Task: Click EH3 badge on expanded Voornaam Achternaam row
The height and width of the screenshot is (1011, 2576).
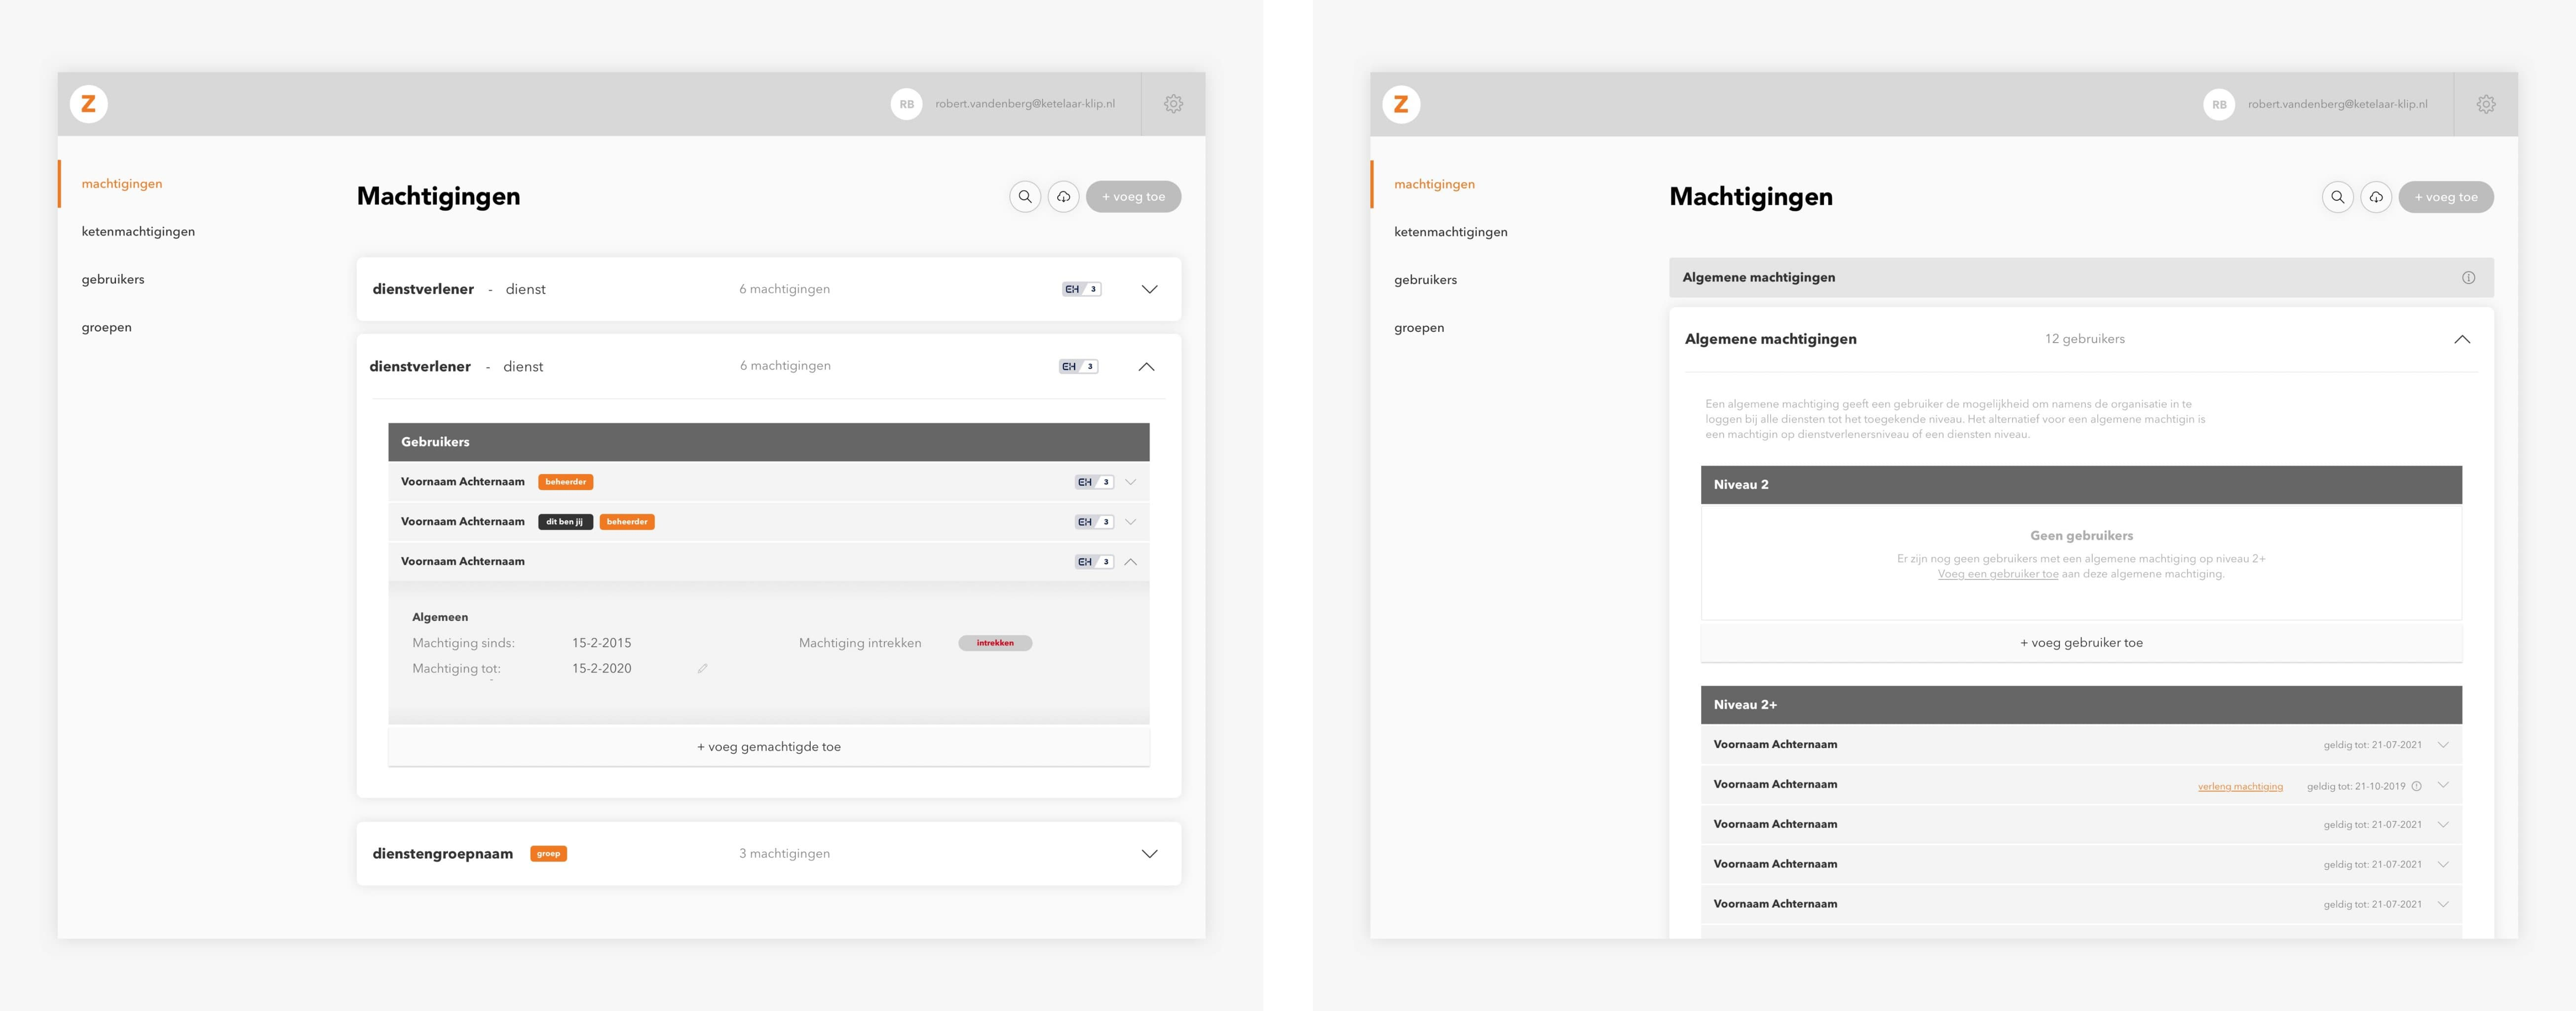Action: [x=1094, y=562]
